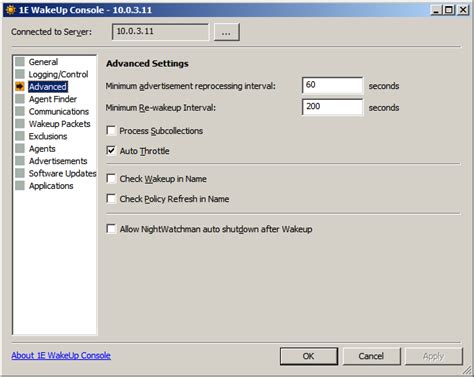The image size is (474, 377).
Task: Enable Process Subcollections checkbox
Action: point(111,130)
